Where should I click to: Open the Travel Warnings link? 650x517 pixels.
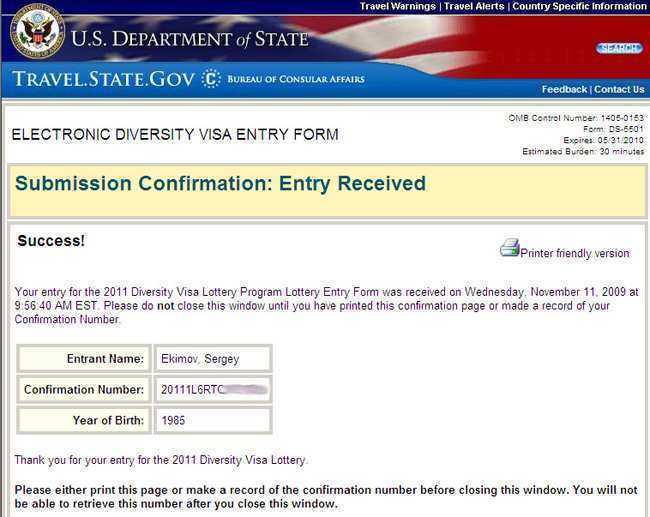pyautogui.click(x=398, y=6)
